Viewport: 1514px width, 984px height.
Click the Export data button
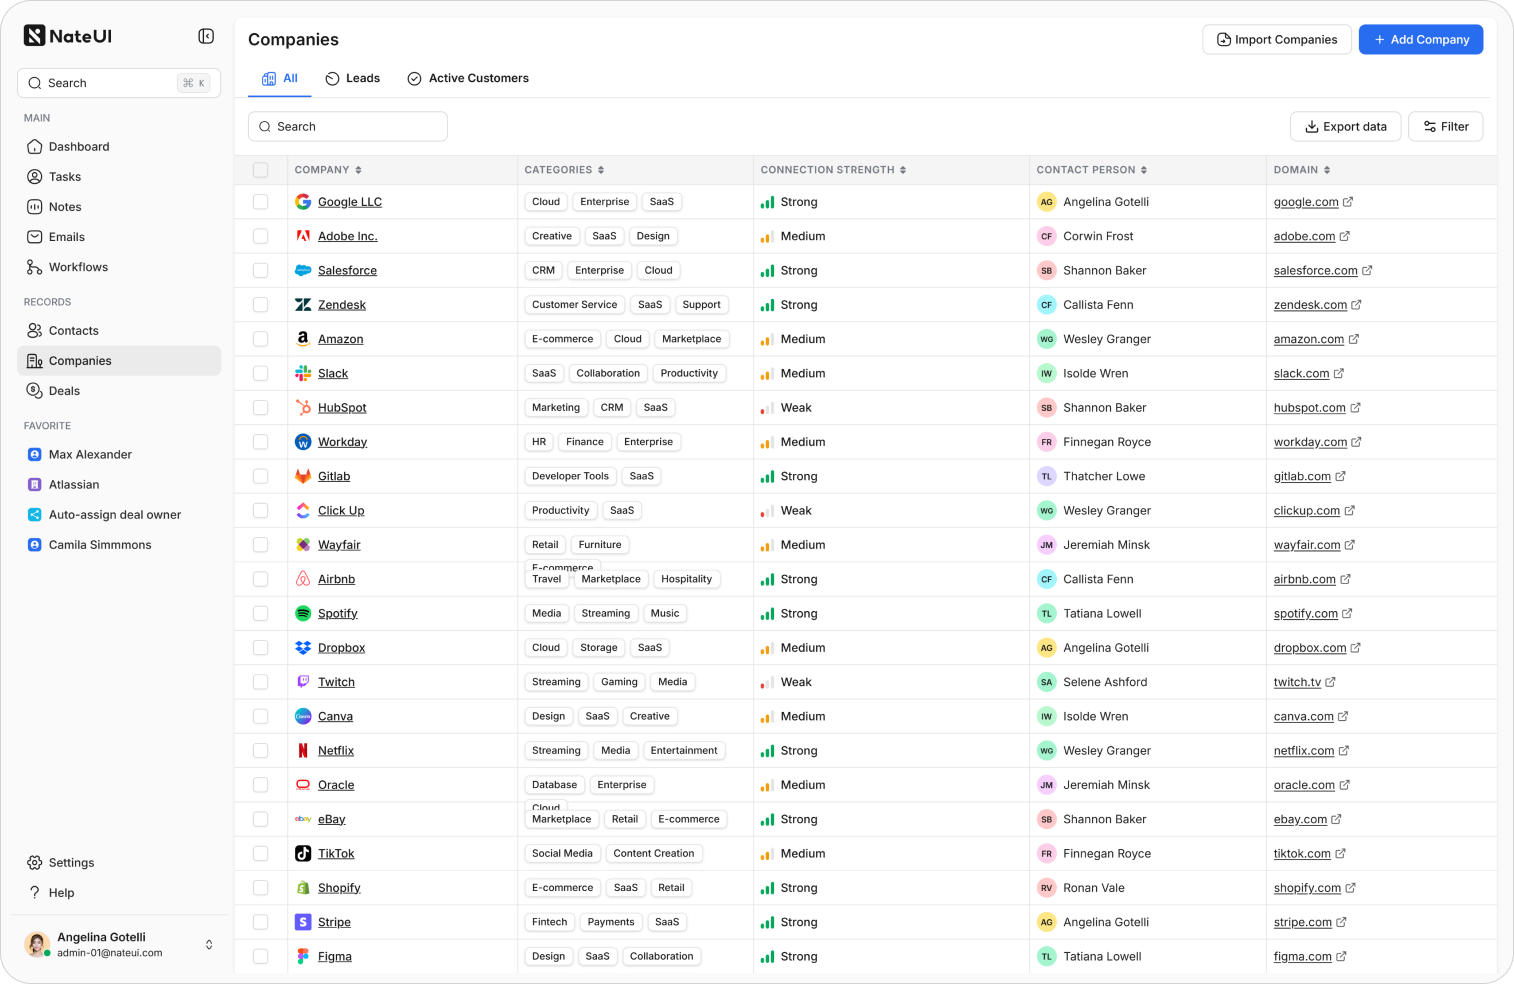(x=1346, y=127)
